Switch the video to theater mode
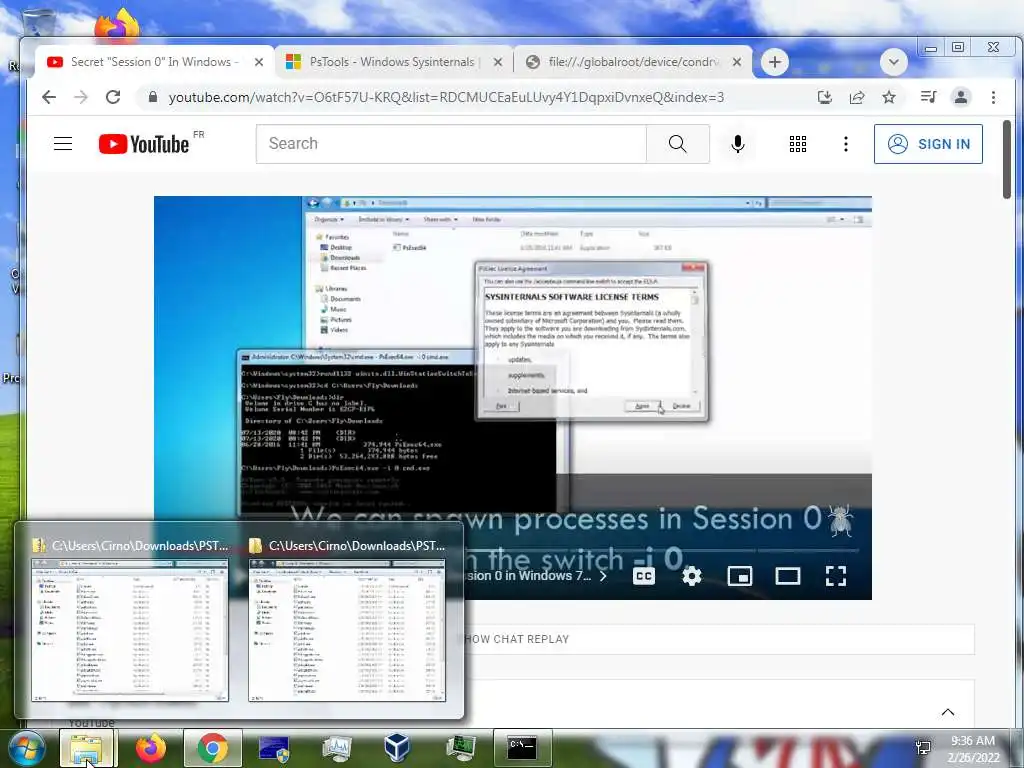The height and width of the screenshot is (768, 1024). [788, 576]
